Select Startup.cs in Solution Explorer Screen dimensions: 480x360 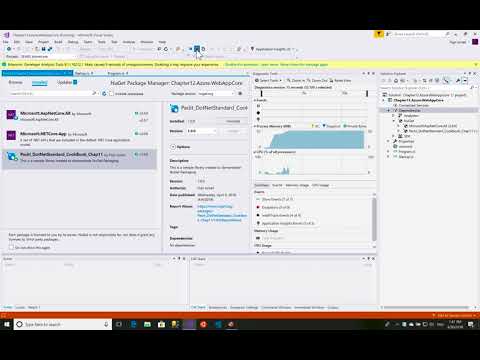[406, 157]
